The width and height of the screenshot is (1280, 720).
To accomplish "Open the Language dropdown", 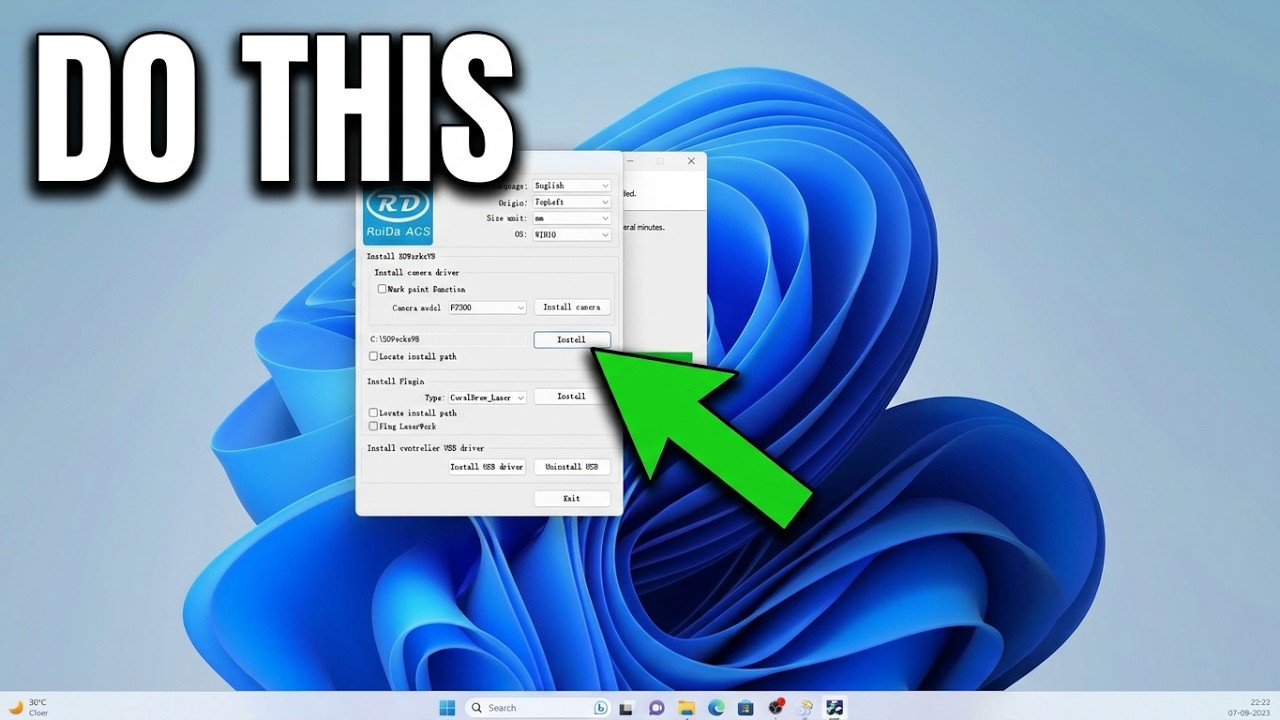I will tap(571, 186).
